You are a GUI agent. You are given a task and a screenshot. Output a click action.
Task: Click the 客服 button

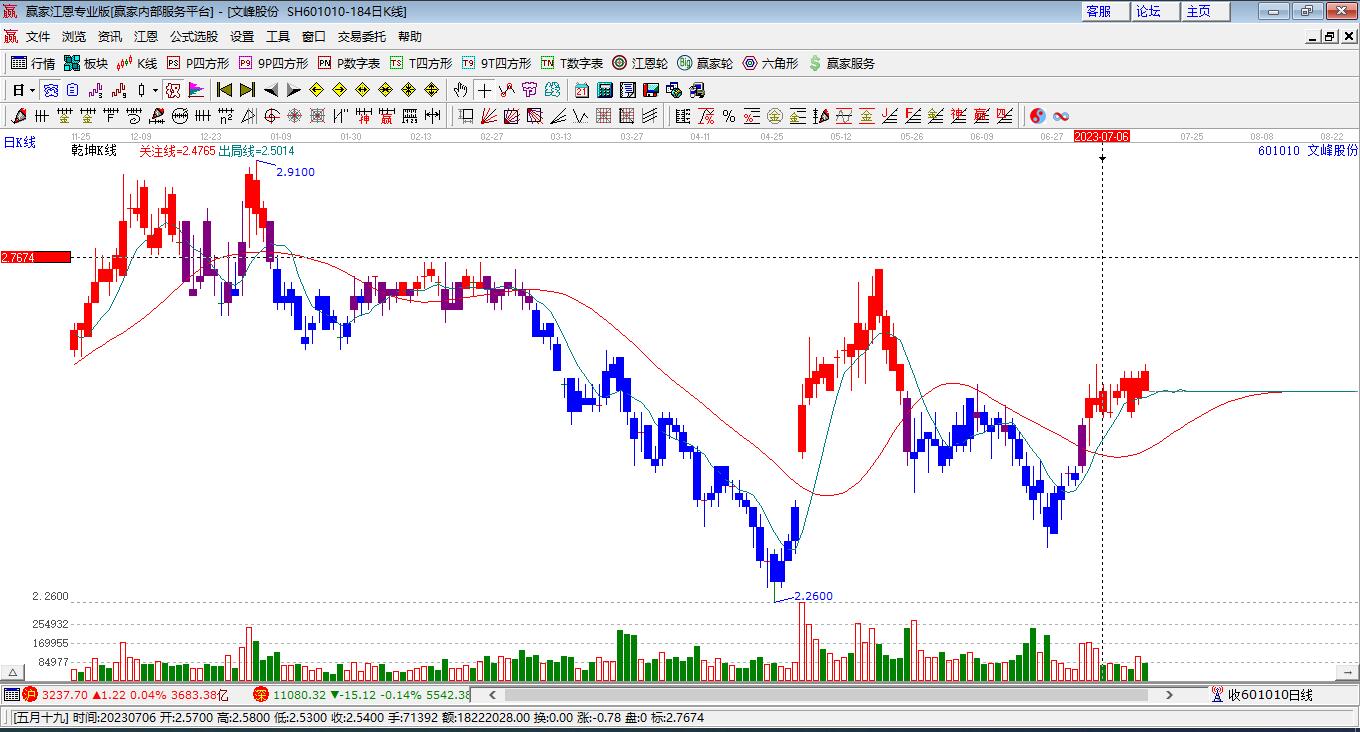[x=1105, y=11]
